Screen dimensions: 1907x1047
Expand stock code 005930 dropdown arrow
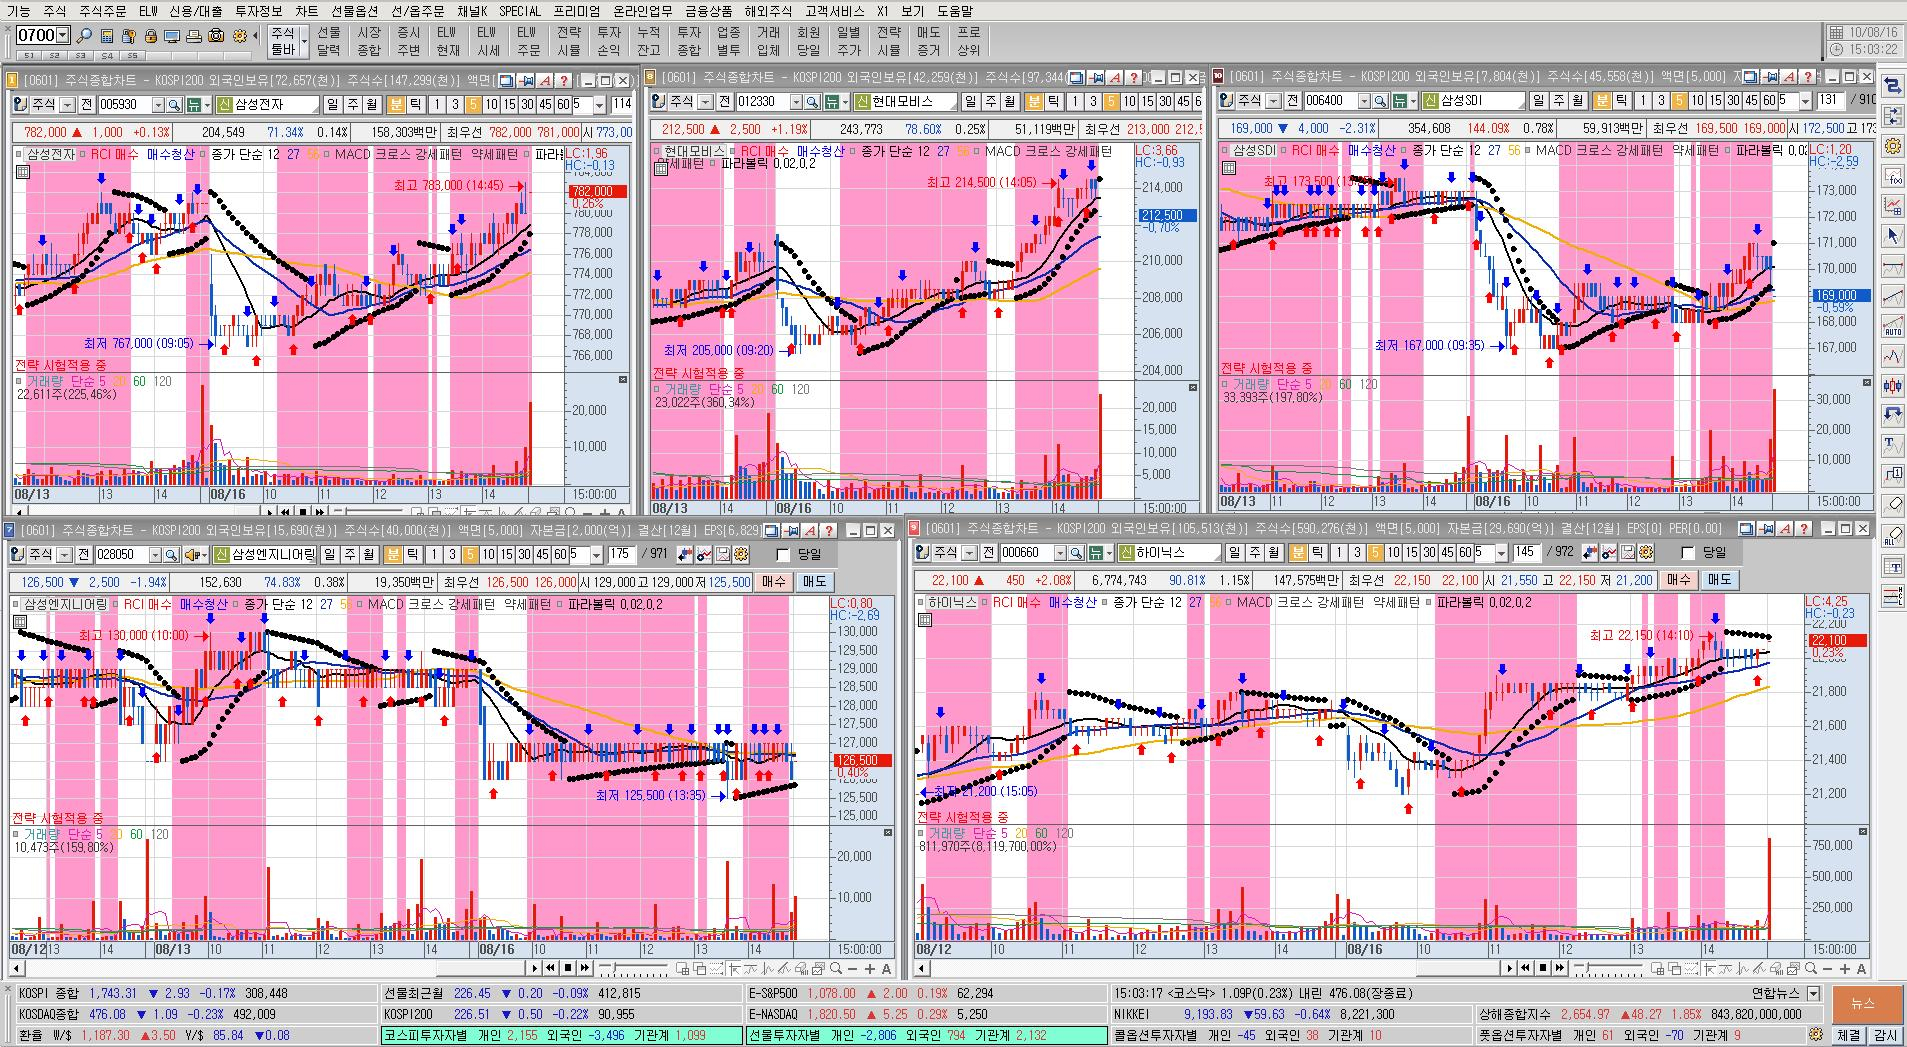pos(157,105)
